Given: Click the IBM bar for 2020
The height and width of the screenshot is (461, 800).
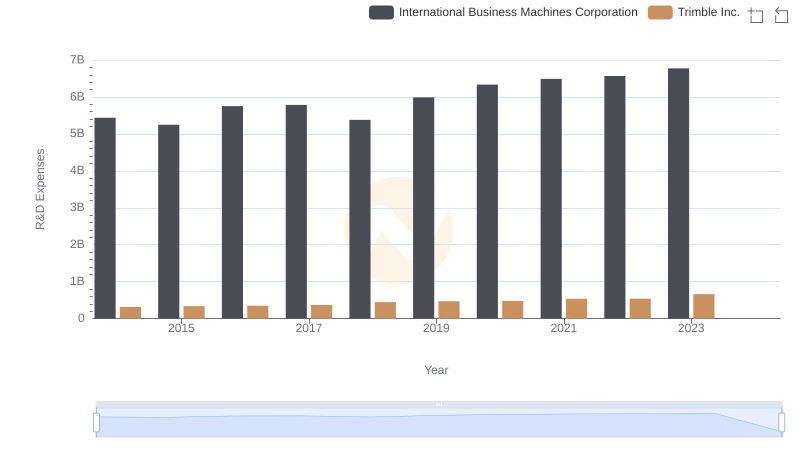Looking at the screenshot, I should 487,201.
